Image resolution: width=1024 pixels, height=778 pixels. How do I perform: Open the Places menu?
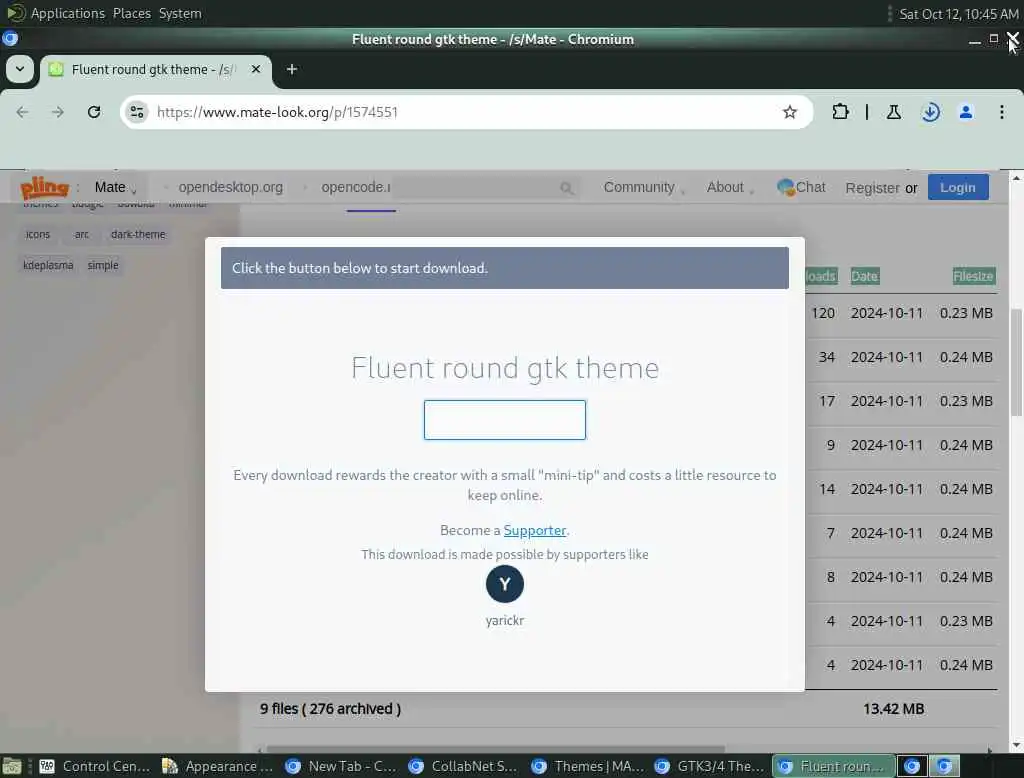[131, 13]
